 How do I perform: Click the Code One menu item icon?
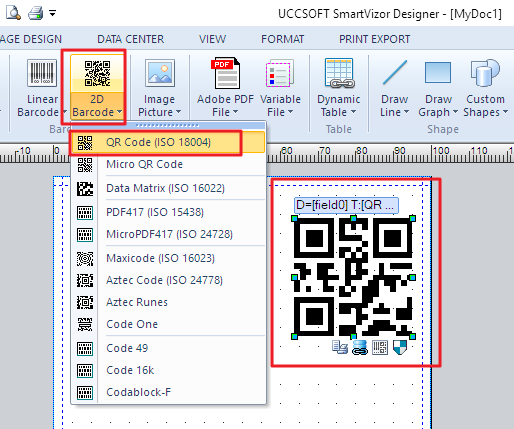[85, 324]
